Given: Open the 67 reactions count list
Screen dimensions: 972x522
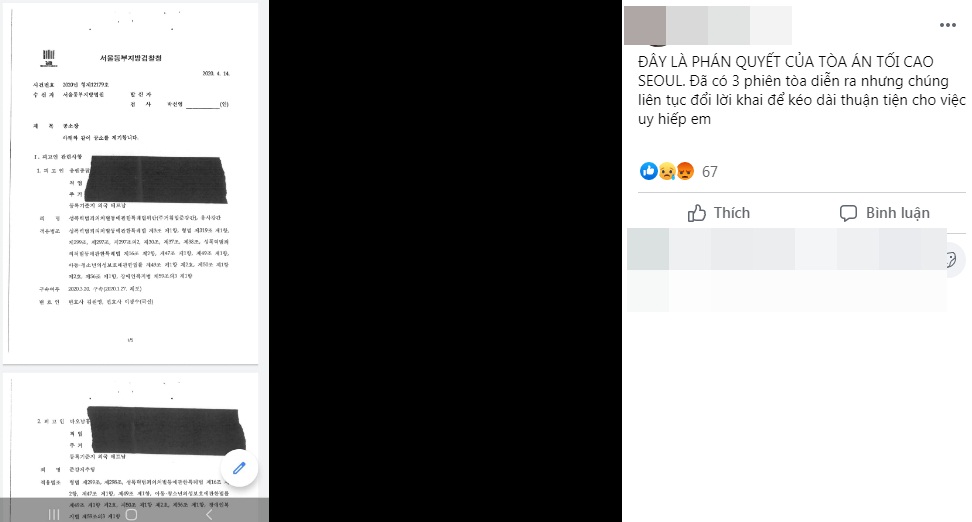Looking at the screenshot, I should tap(710, 172).
